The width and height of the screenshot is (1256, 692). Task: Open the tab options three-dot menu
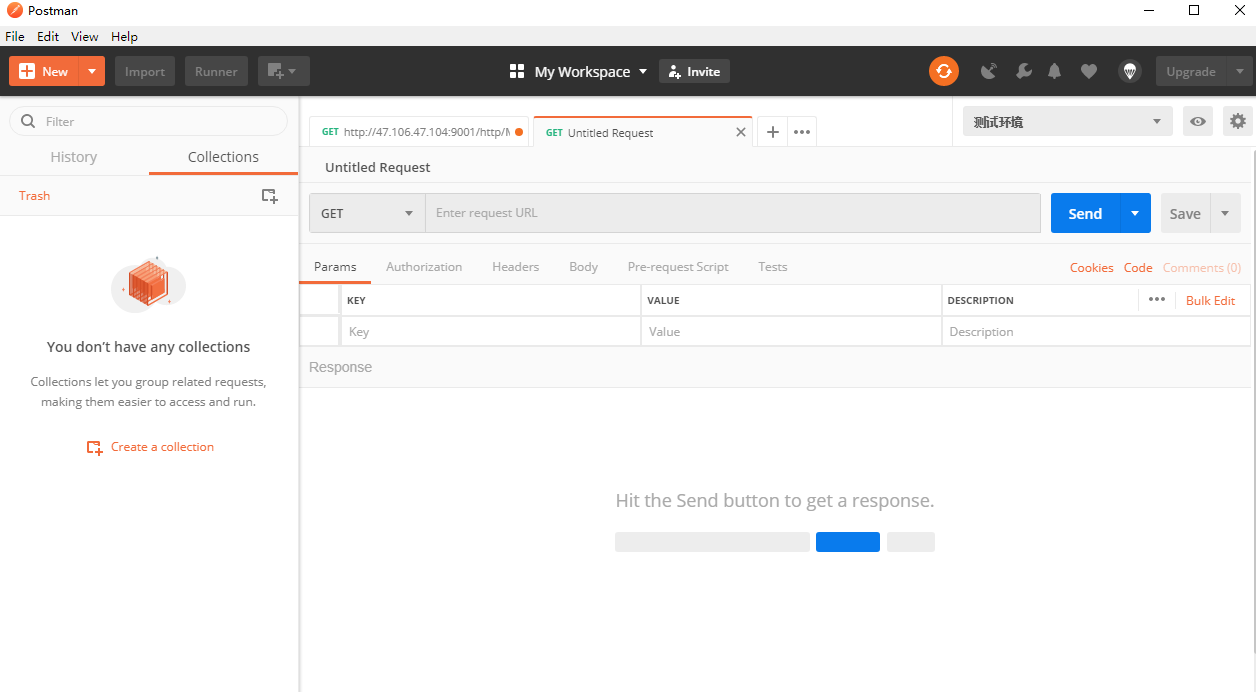[802, 132]
